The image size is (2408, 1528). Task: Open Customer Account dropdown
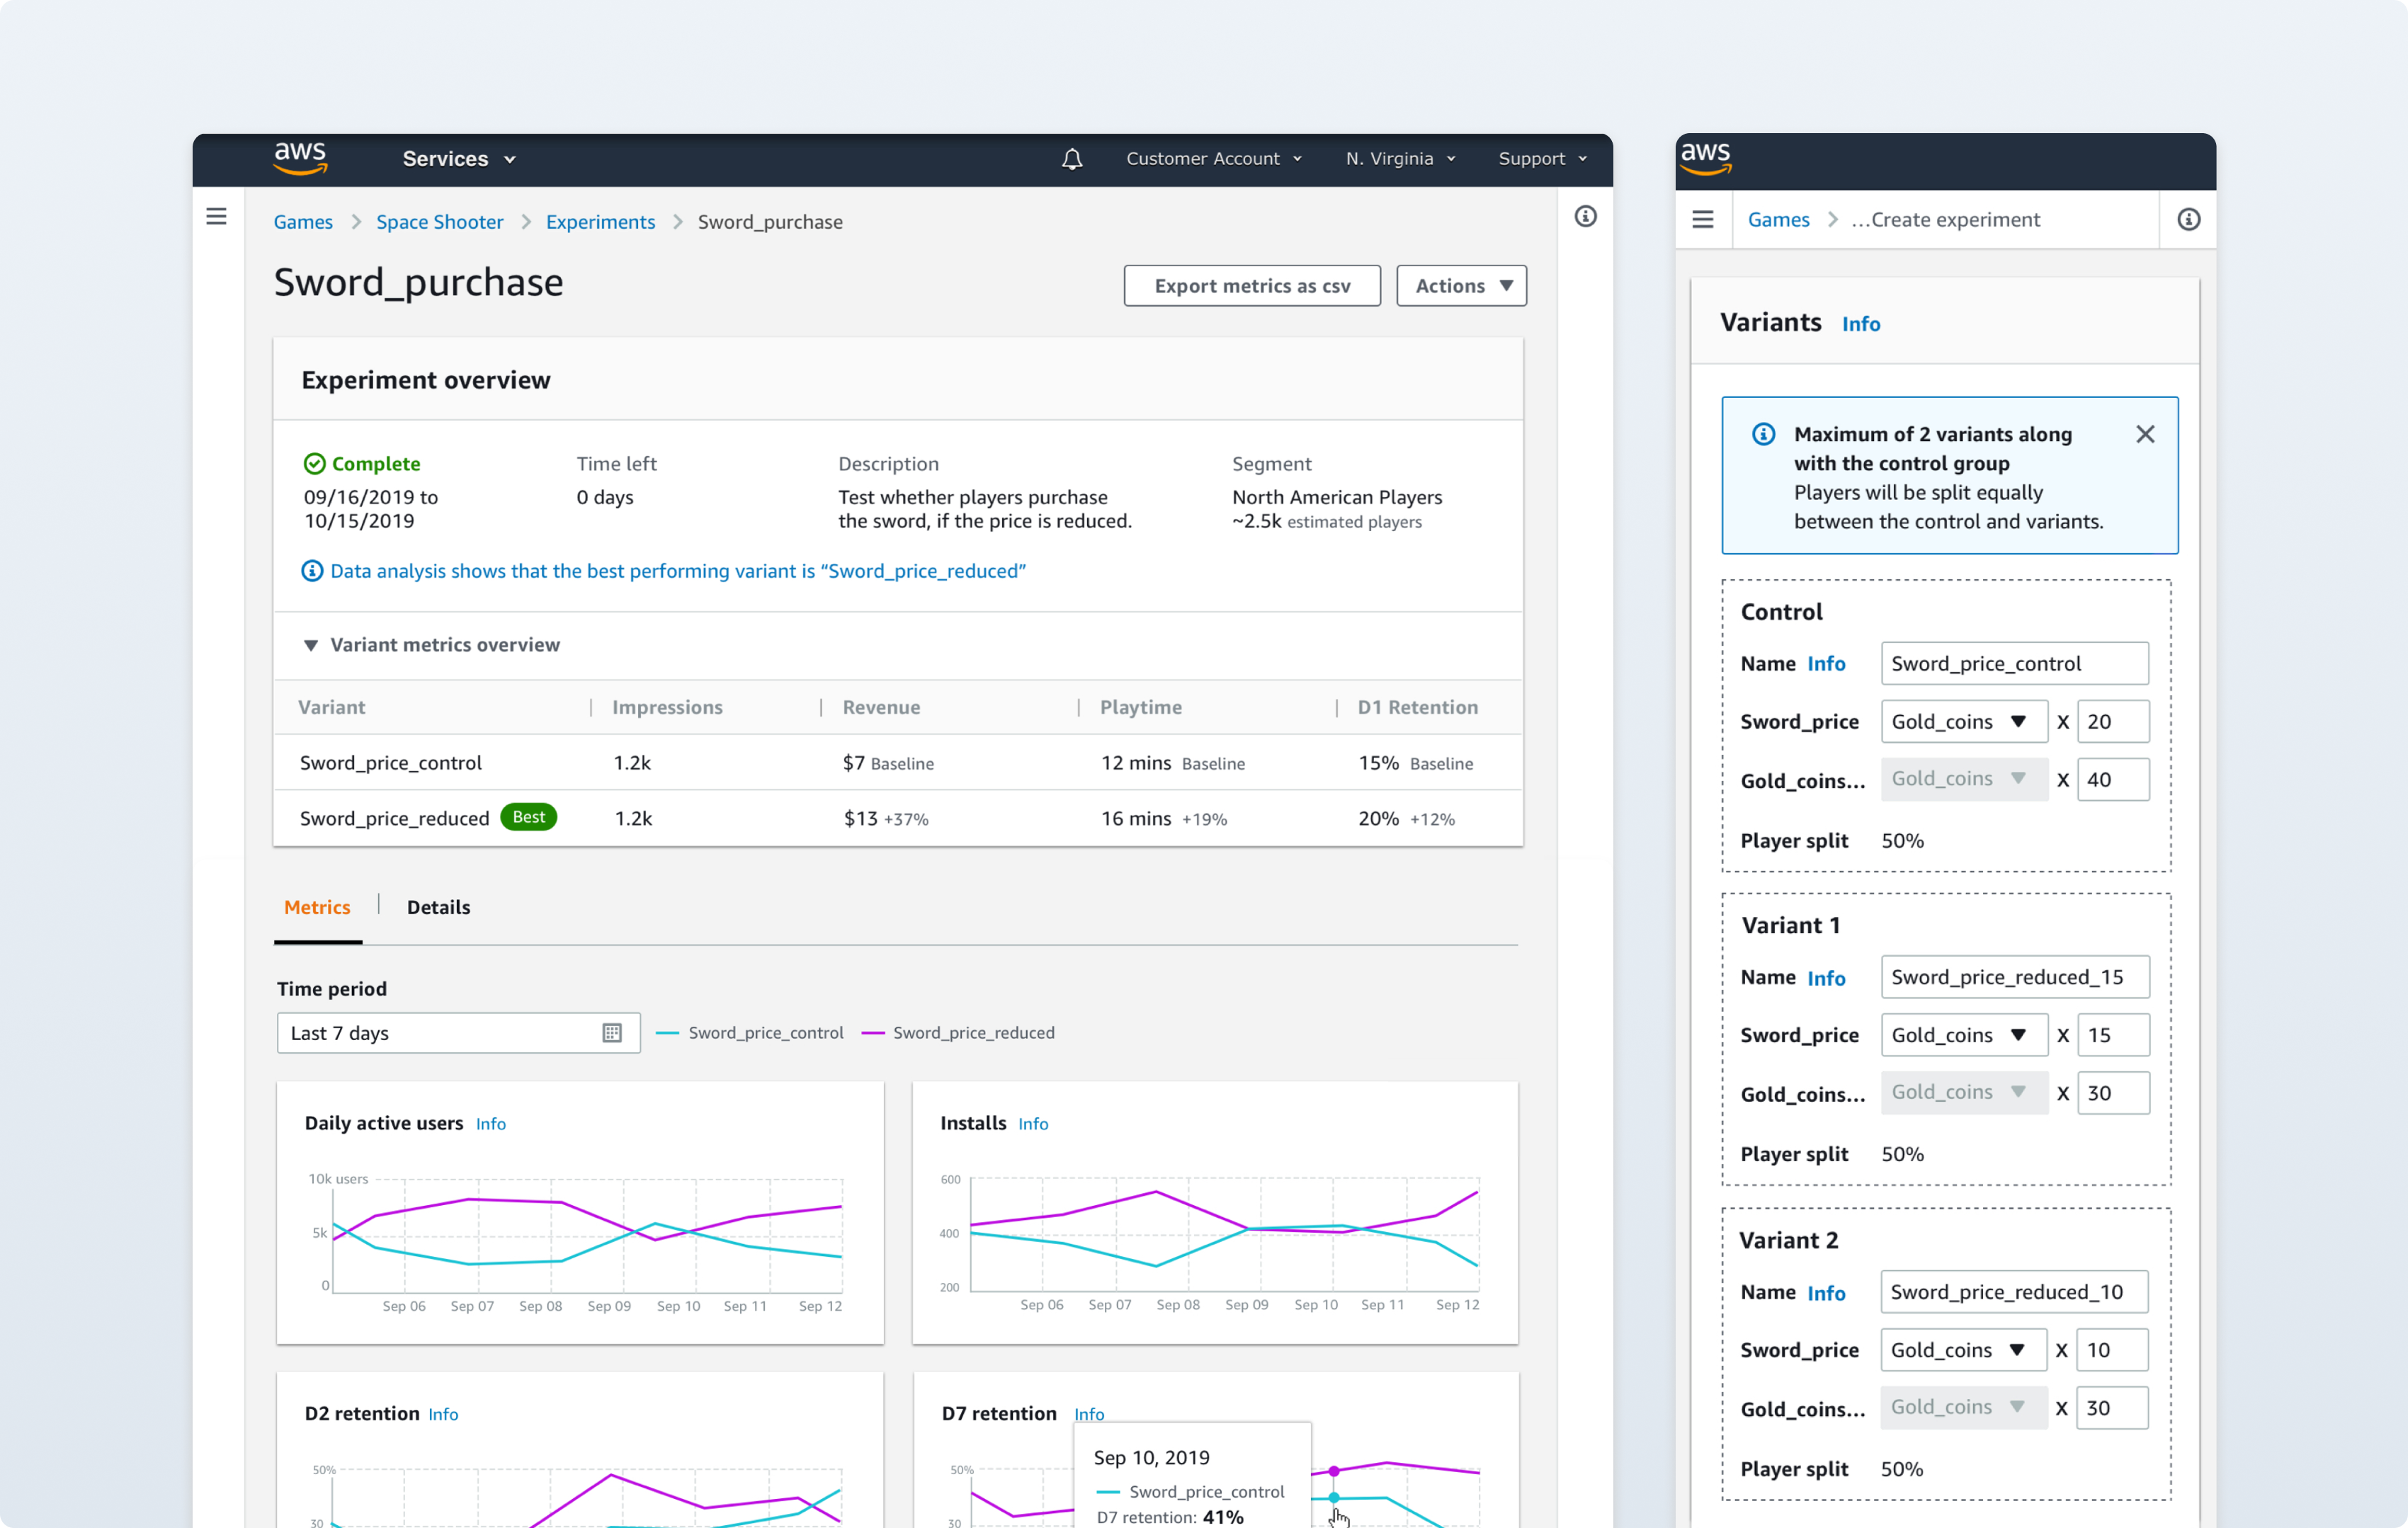1214,159
